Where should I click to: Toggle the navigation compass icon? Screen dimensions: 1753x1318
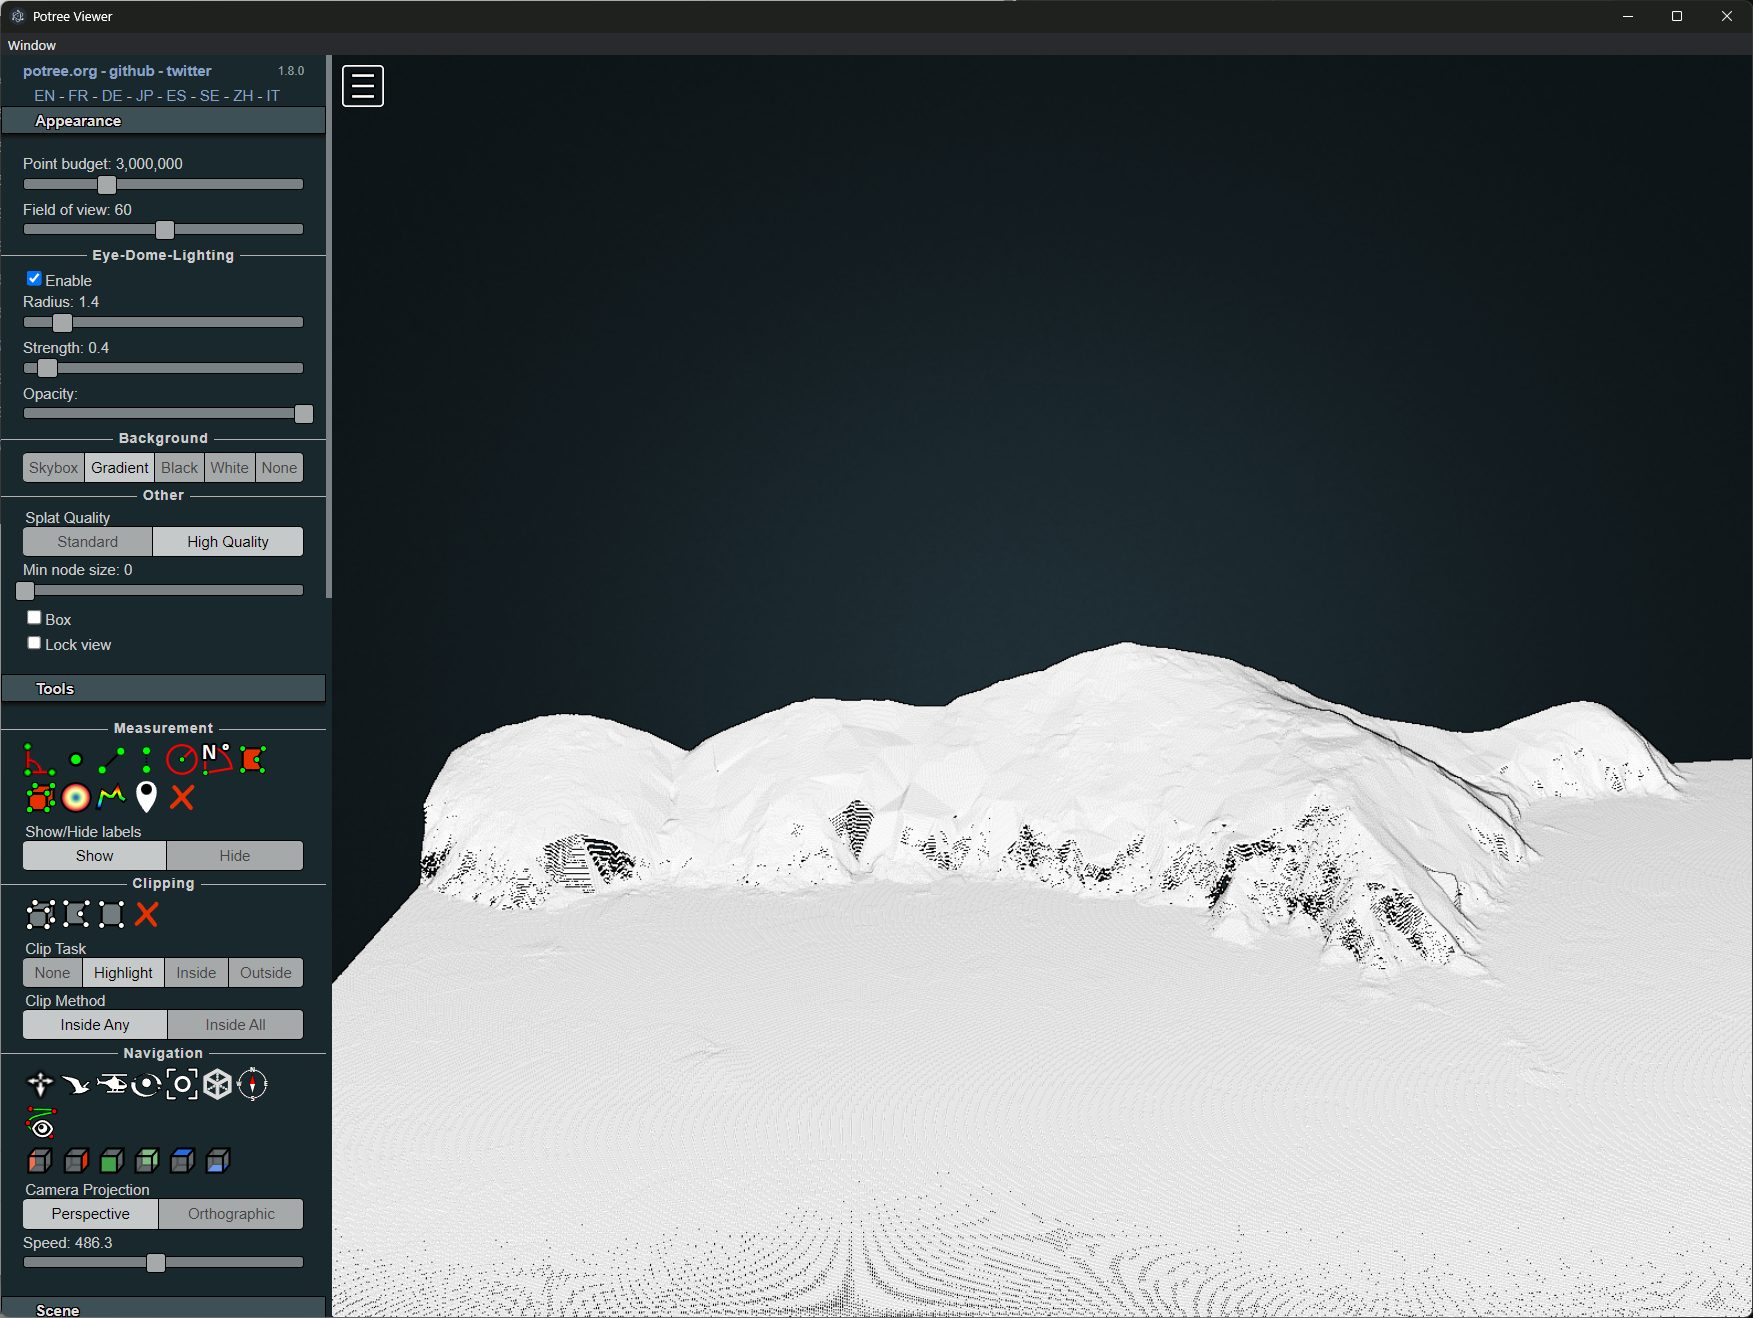pyautogui.click(x=252, y=1085)
